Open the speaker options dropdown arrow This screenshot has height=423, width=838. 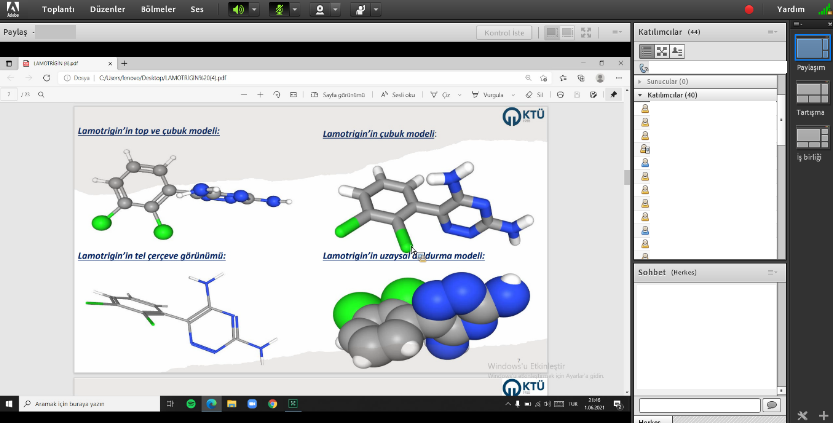[x=254, y=10]
